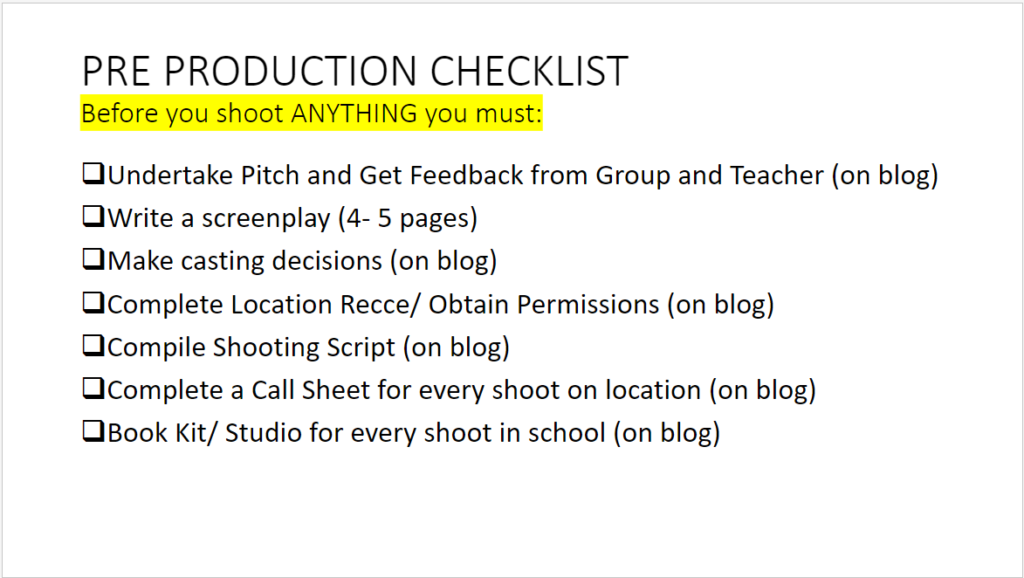Image resolution: width=1024 pixels, height=578 pixels.
Task: Toggle the Make casting decisions checkbox
Action: pyautogui.click(x=93, y=259)
